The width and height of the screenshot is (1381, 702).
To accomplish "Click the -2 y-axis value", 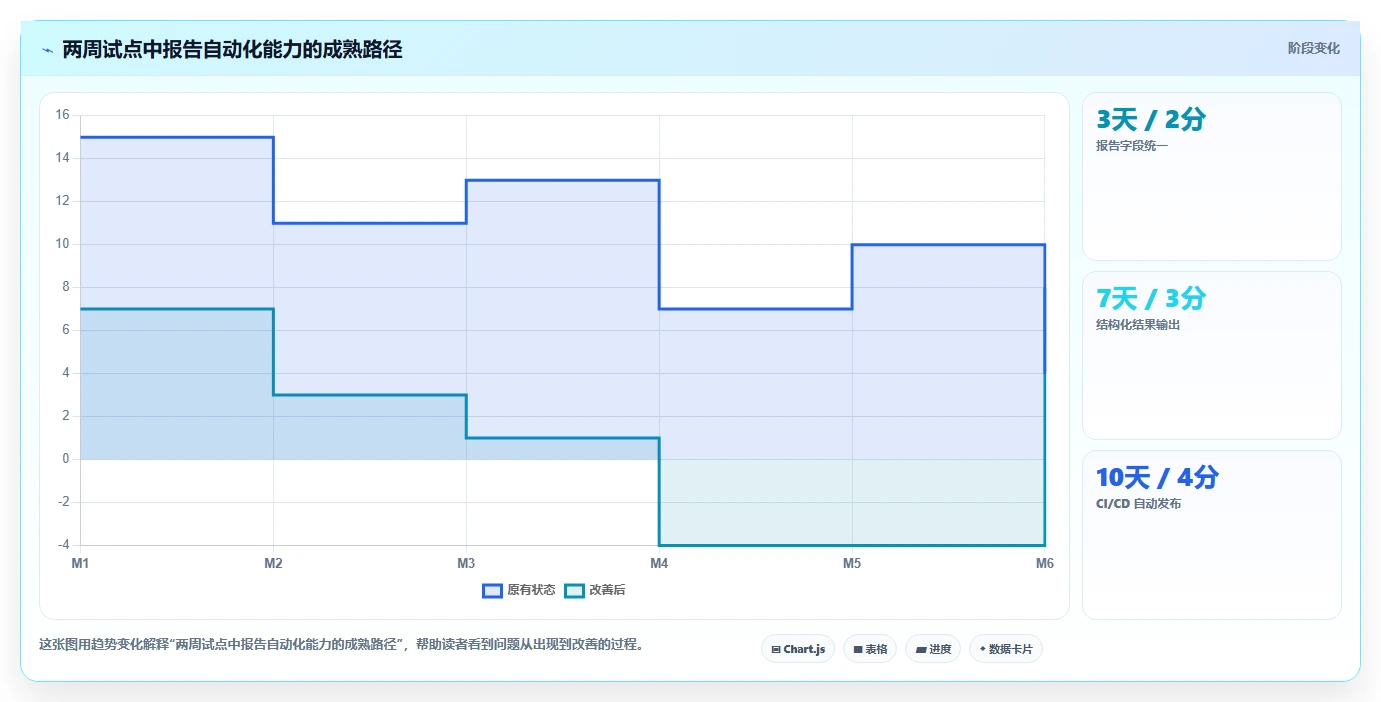I will click(x=62, y=502).
